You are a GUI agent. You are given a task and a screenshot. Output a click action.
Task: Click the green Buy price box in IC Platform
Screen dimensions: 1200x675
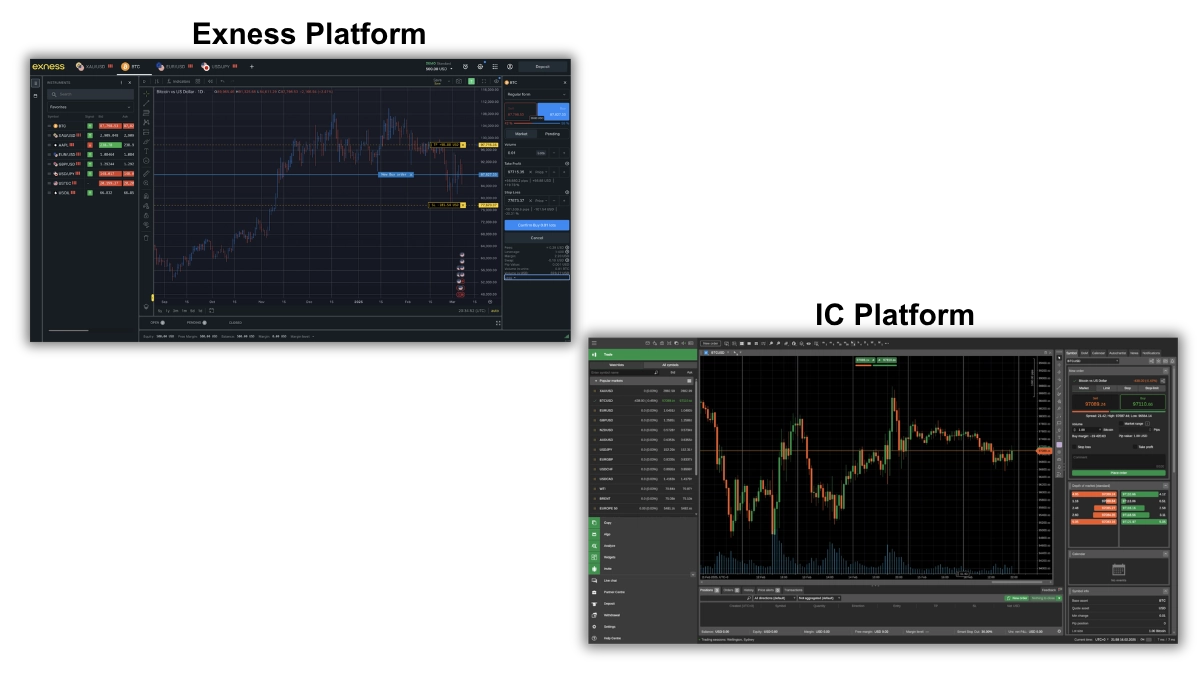[x=1142, y=402]
